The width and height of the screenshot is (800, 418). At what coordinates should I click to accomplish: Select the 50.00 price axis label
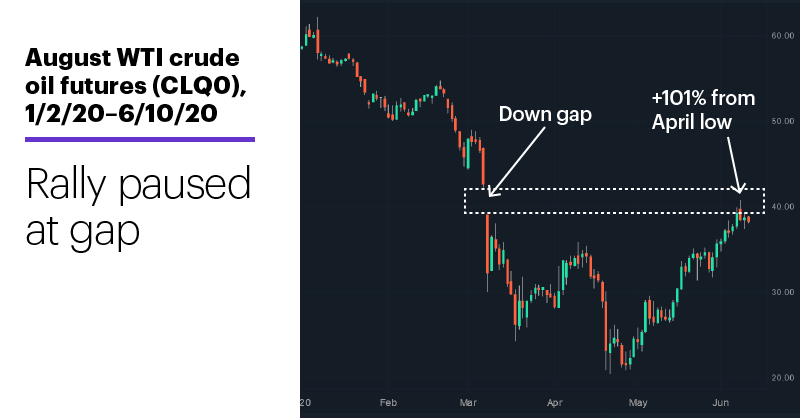click(x=783, y=121)
